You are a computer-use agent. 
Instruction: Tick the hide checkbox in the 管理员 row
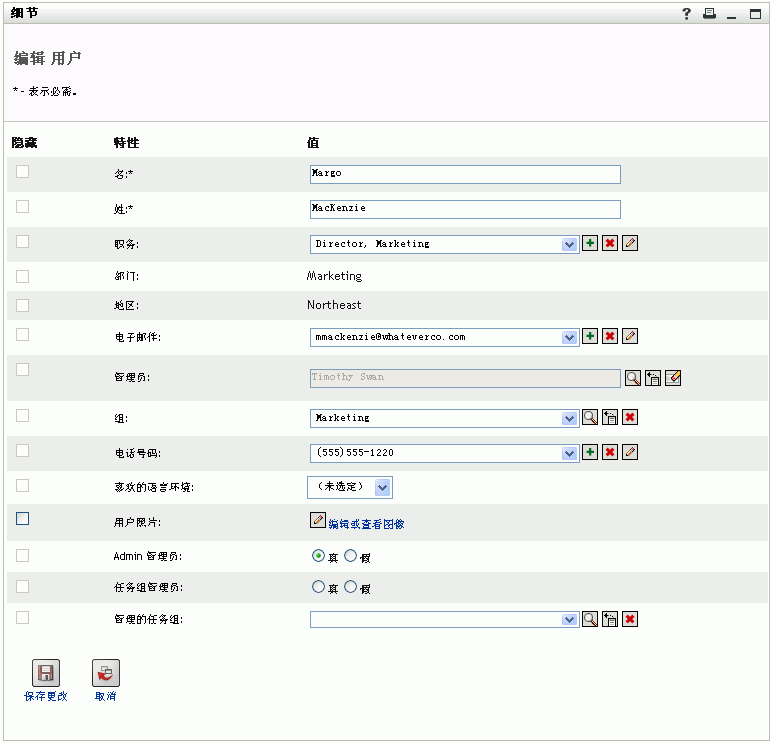[x=23, y=369]
